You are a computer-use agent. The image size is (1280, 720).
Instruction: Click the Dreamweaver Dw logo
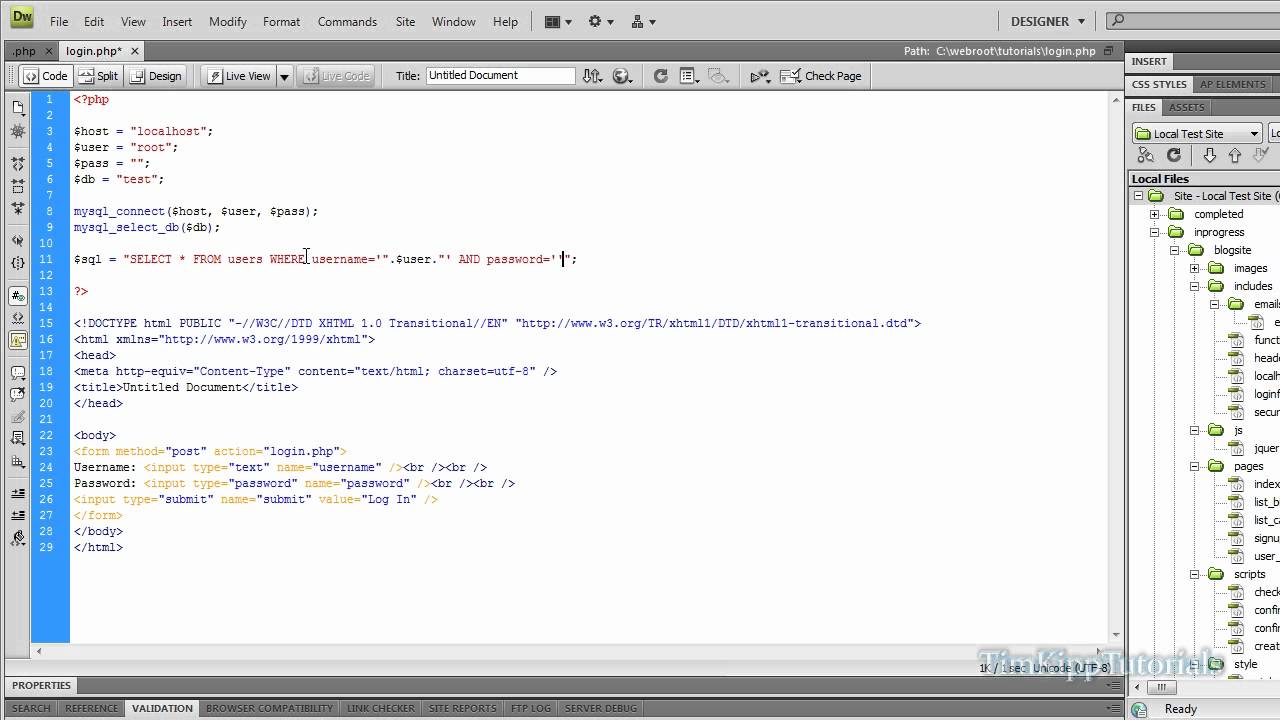pos(21,19)
